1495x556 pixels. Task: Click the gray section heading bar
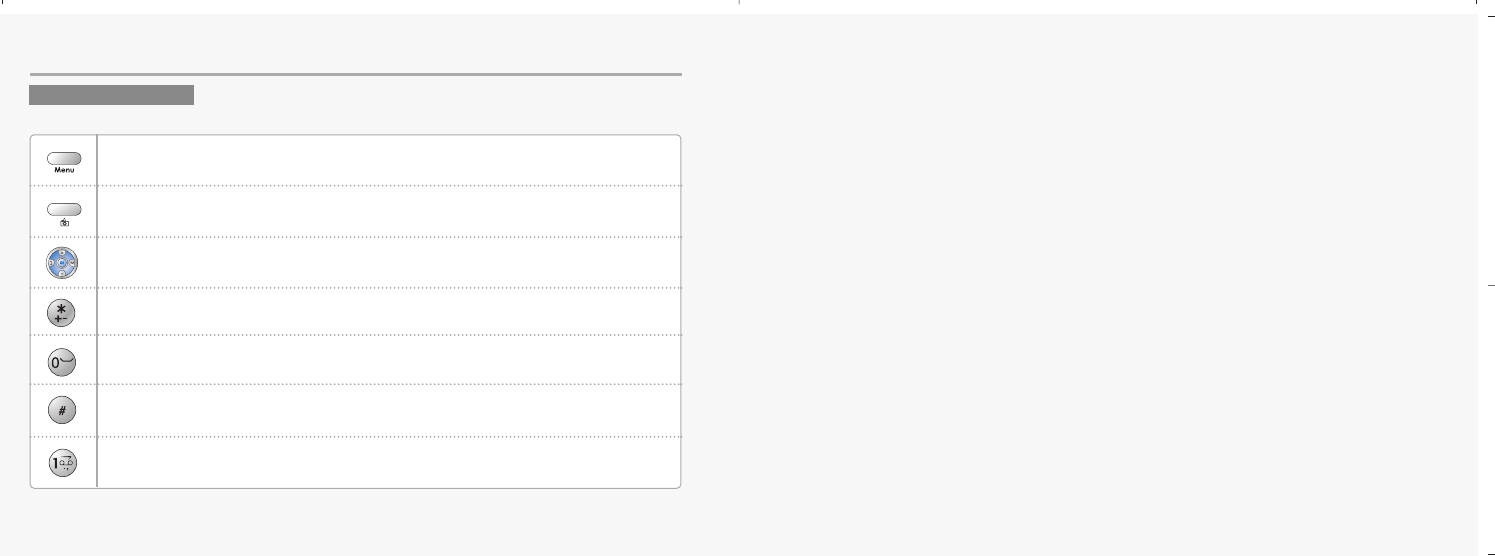[x=111, y=95]
